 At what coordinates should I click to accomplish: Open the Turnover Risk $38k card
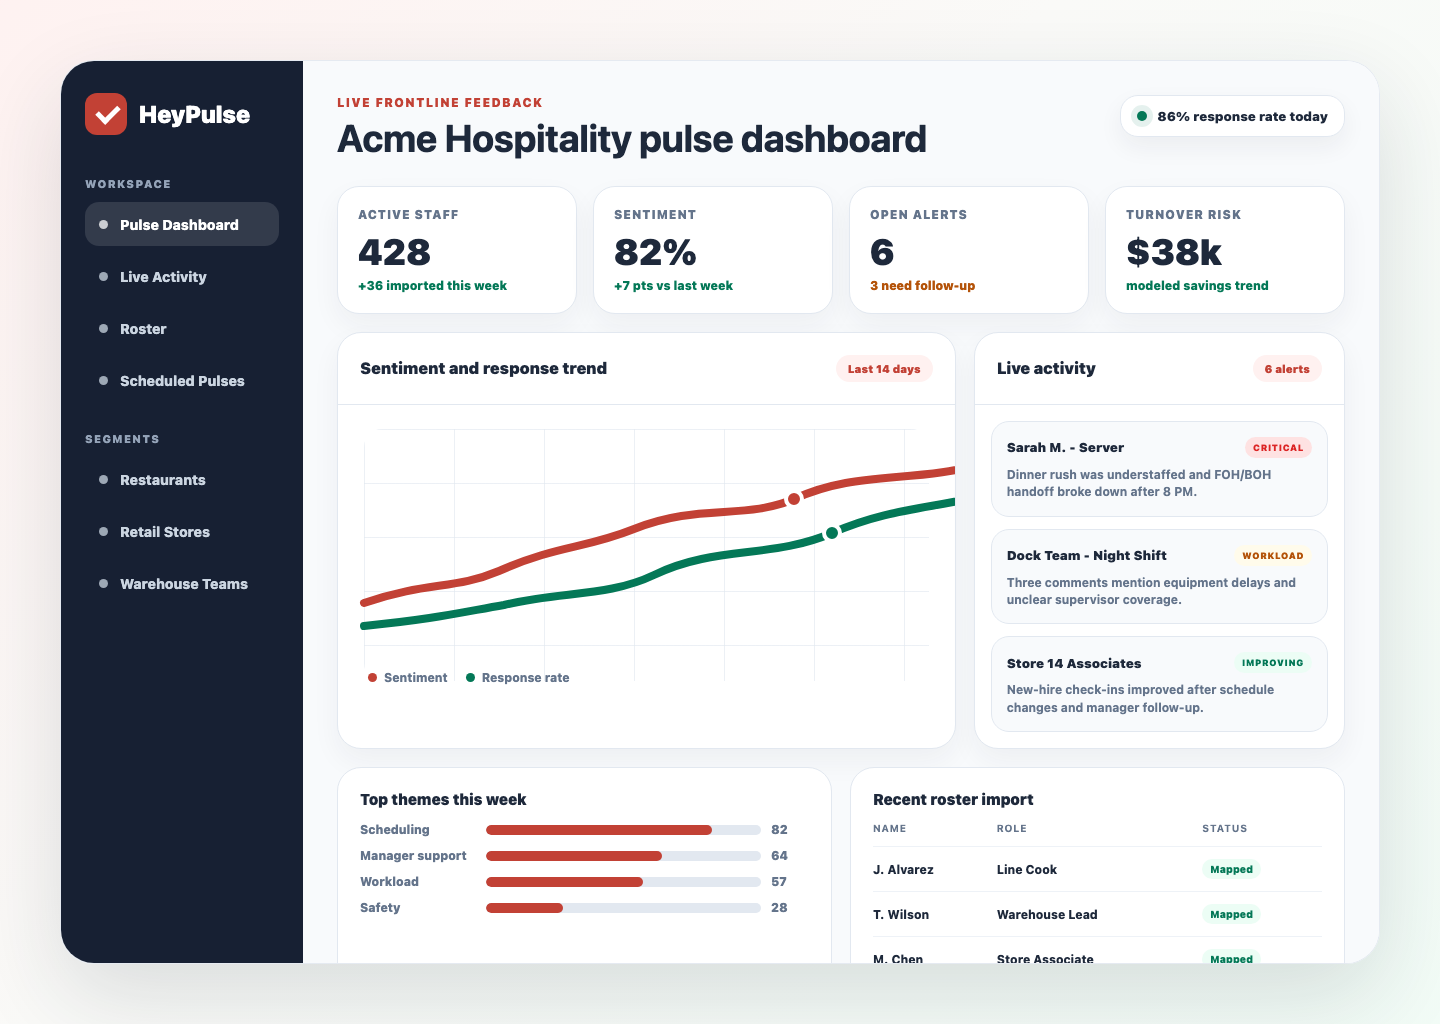pyautogui.click(x=1225, y=250)
